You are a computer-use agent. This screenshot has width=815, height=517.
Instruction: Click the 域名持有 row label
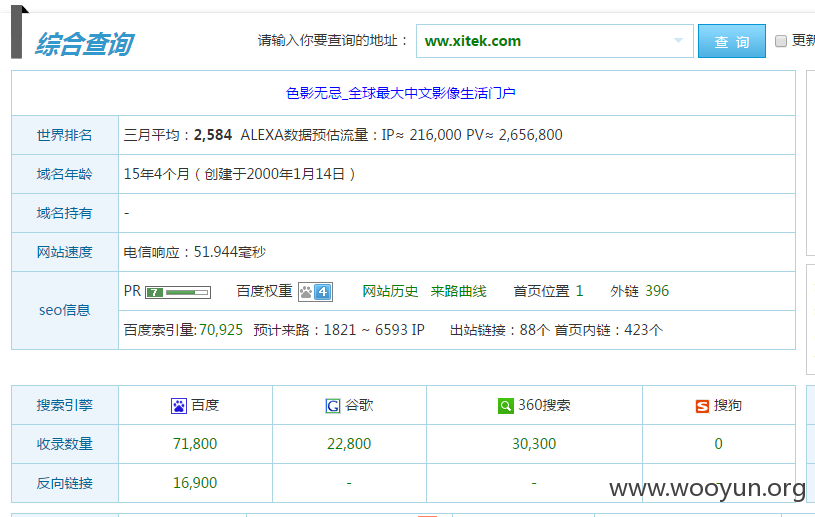click(x=64, y=214)
